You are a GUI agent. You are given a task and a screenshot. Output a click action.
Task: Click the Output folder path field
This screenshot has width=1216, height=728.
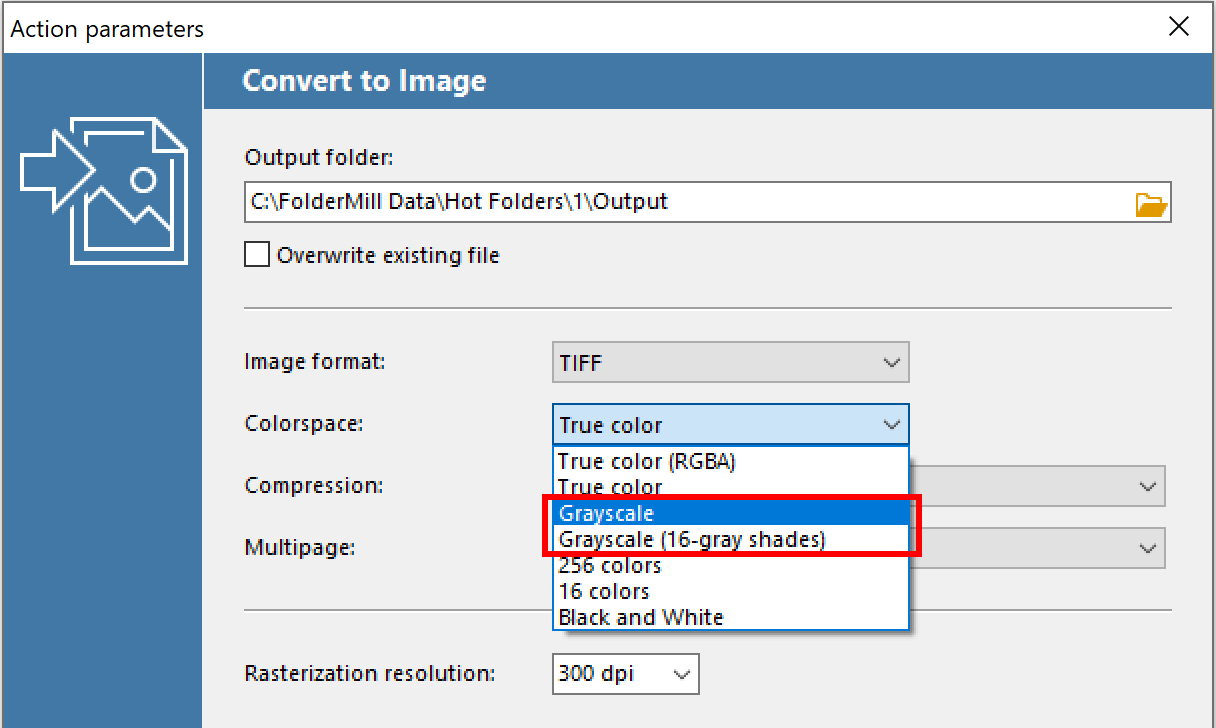pyautogui.click(x=689, y=202)
